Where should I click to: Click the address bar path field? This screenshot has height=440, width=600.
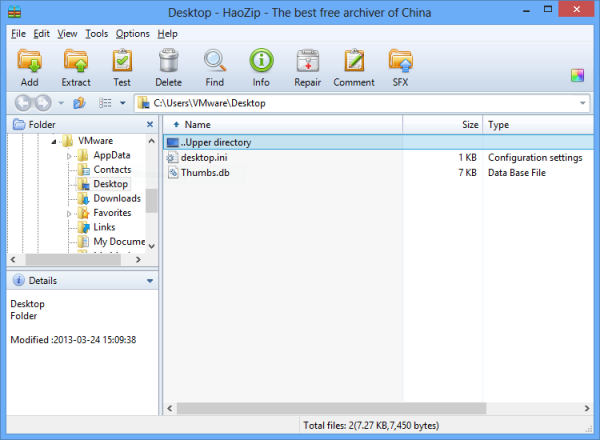[x=362, y=103]
